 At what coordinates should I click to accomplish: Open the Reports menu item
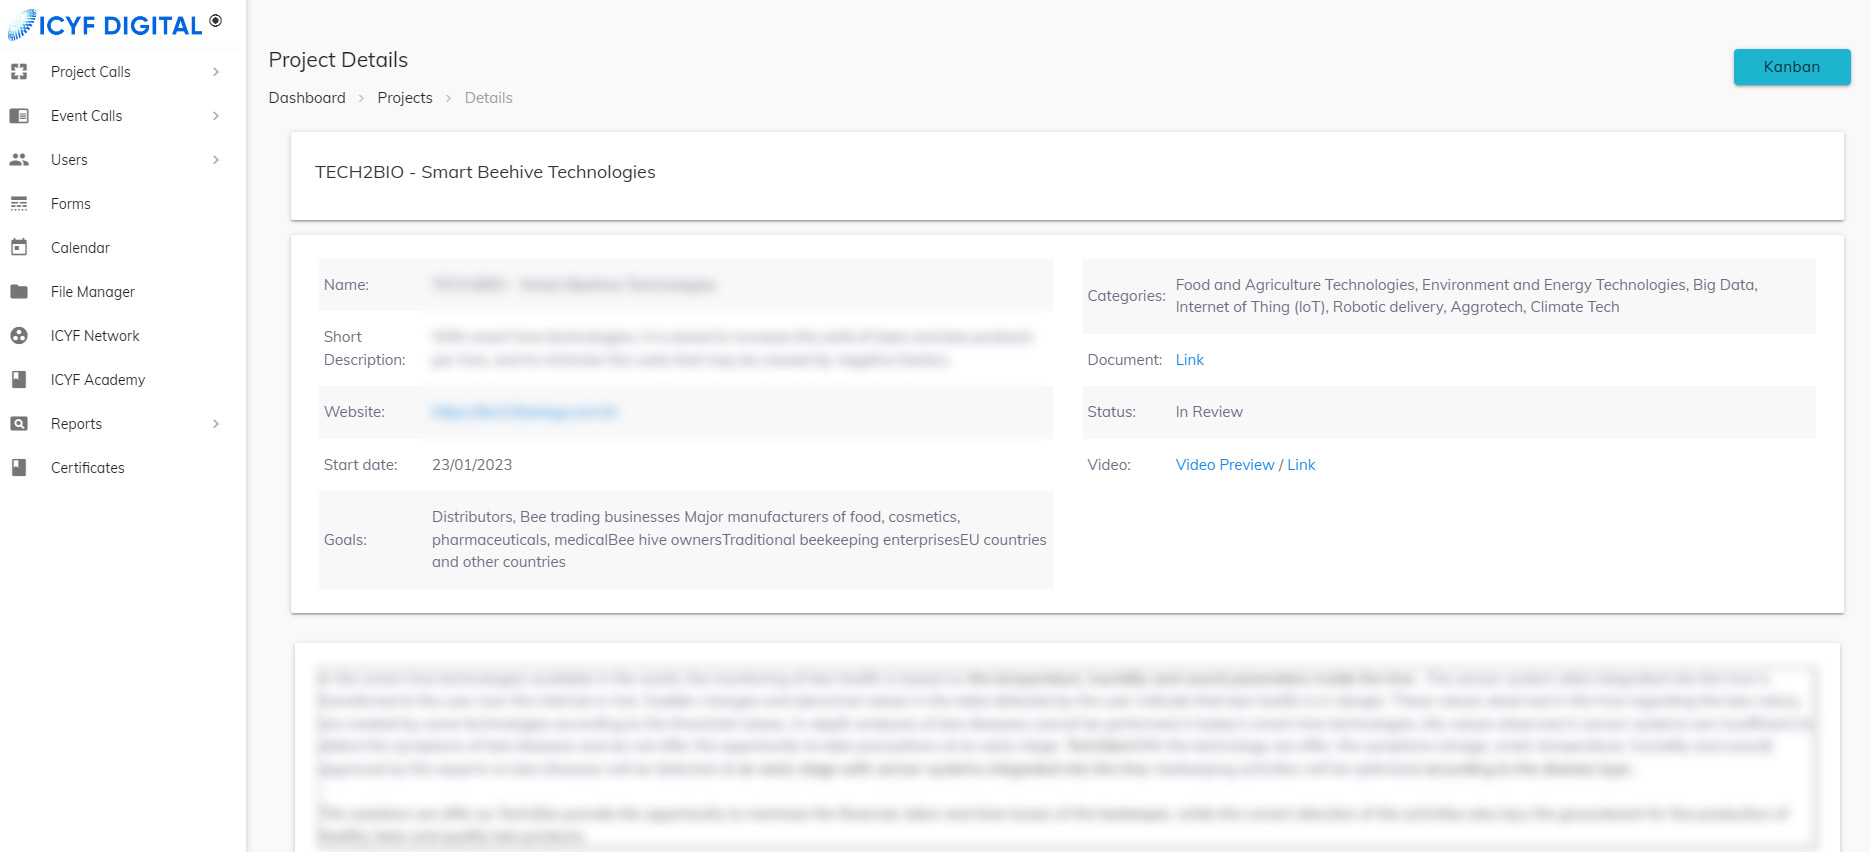coord(77,424)
